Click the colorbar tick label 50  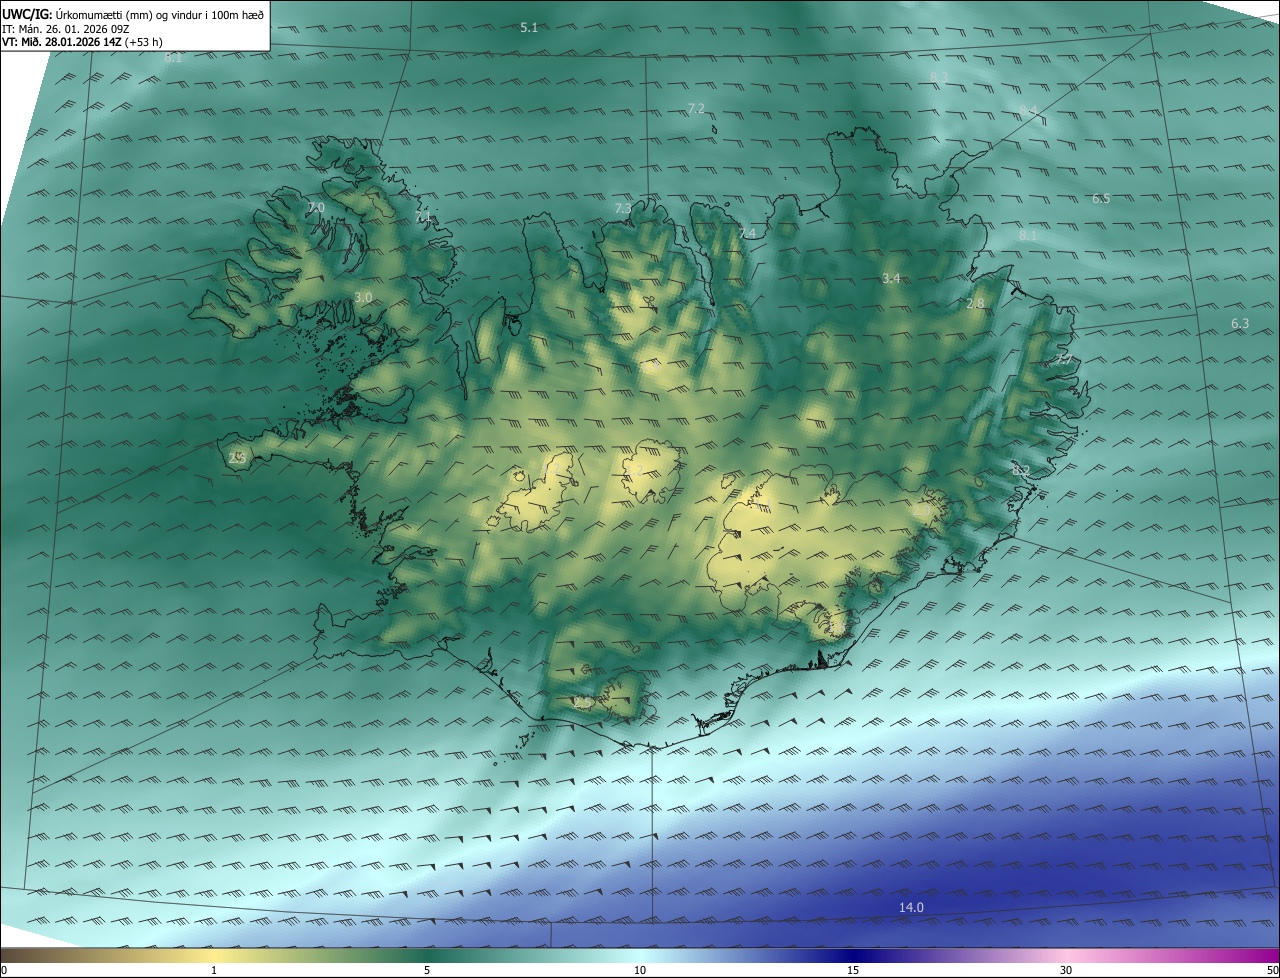pyautogui.click(x=1272, y=971)
